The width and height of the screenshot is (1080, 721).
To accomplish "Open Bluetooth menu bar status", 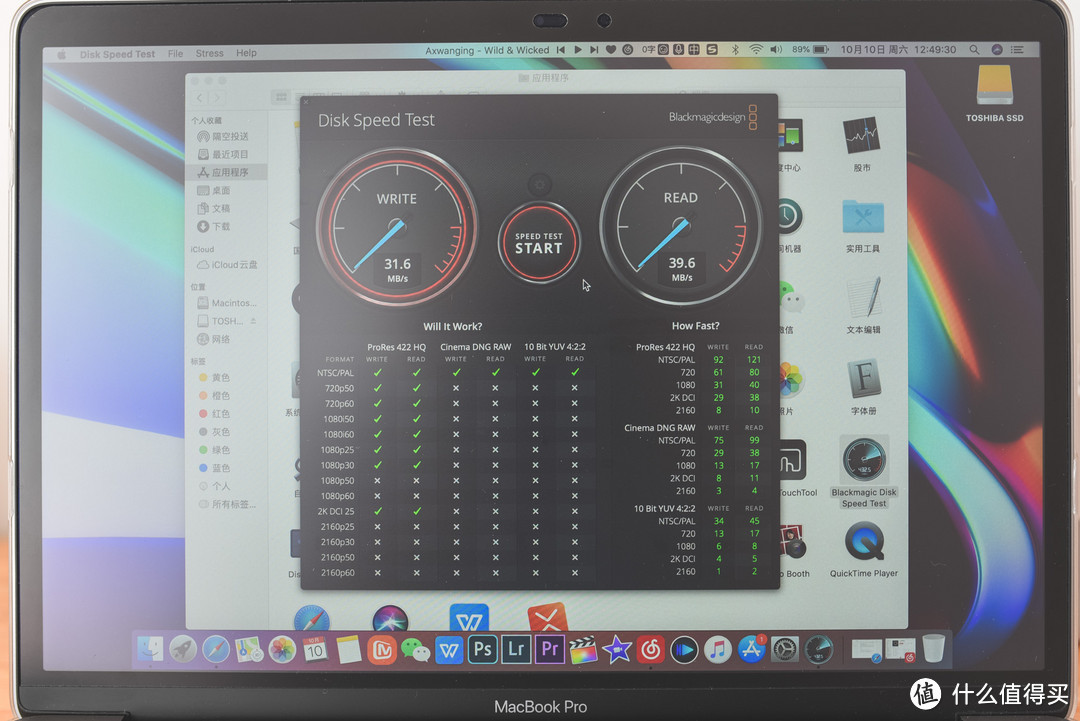I will tap(735, 50).
